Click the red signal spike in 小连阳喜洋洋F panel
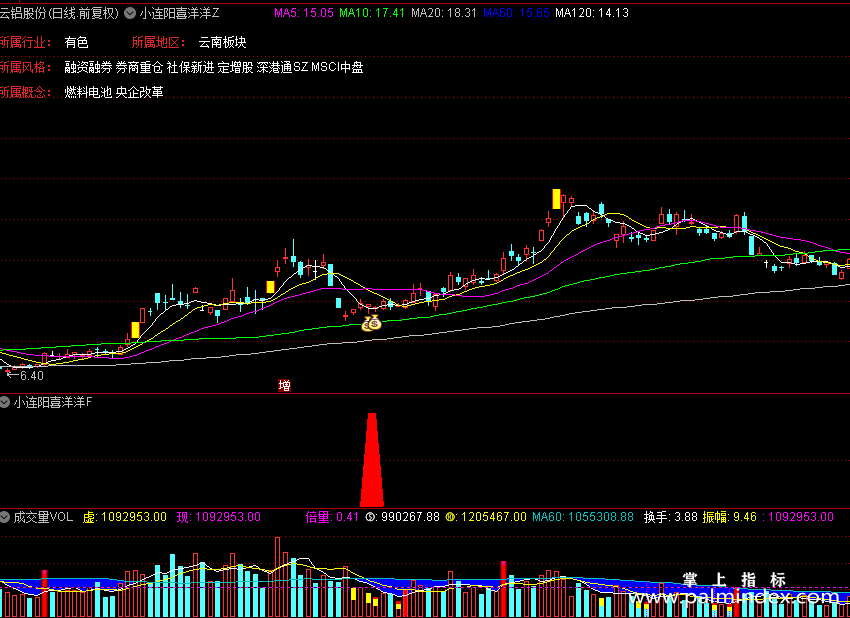 click(x=372, y=460)
